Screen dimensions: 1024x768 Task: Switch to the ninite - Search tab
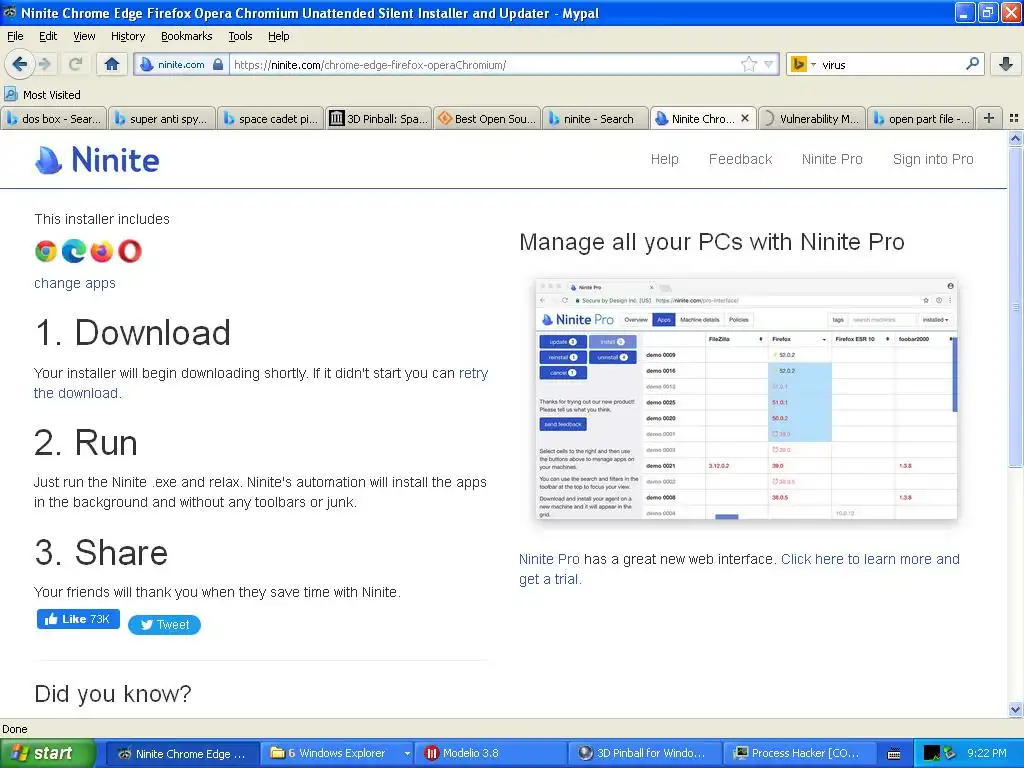[595, 118]
